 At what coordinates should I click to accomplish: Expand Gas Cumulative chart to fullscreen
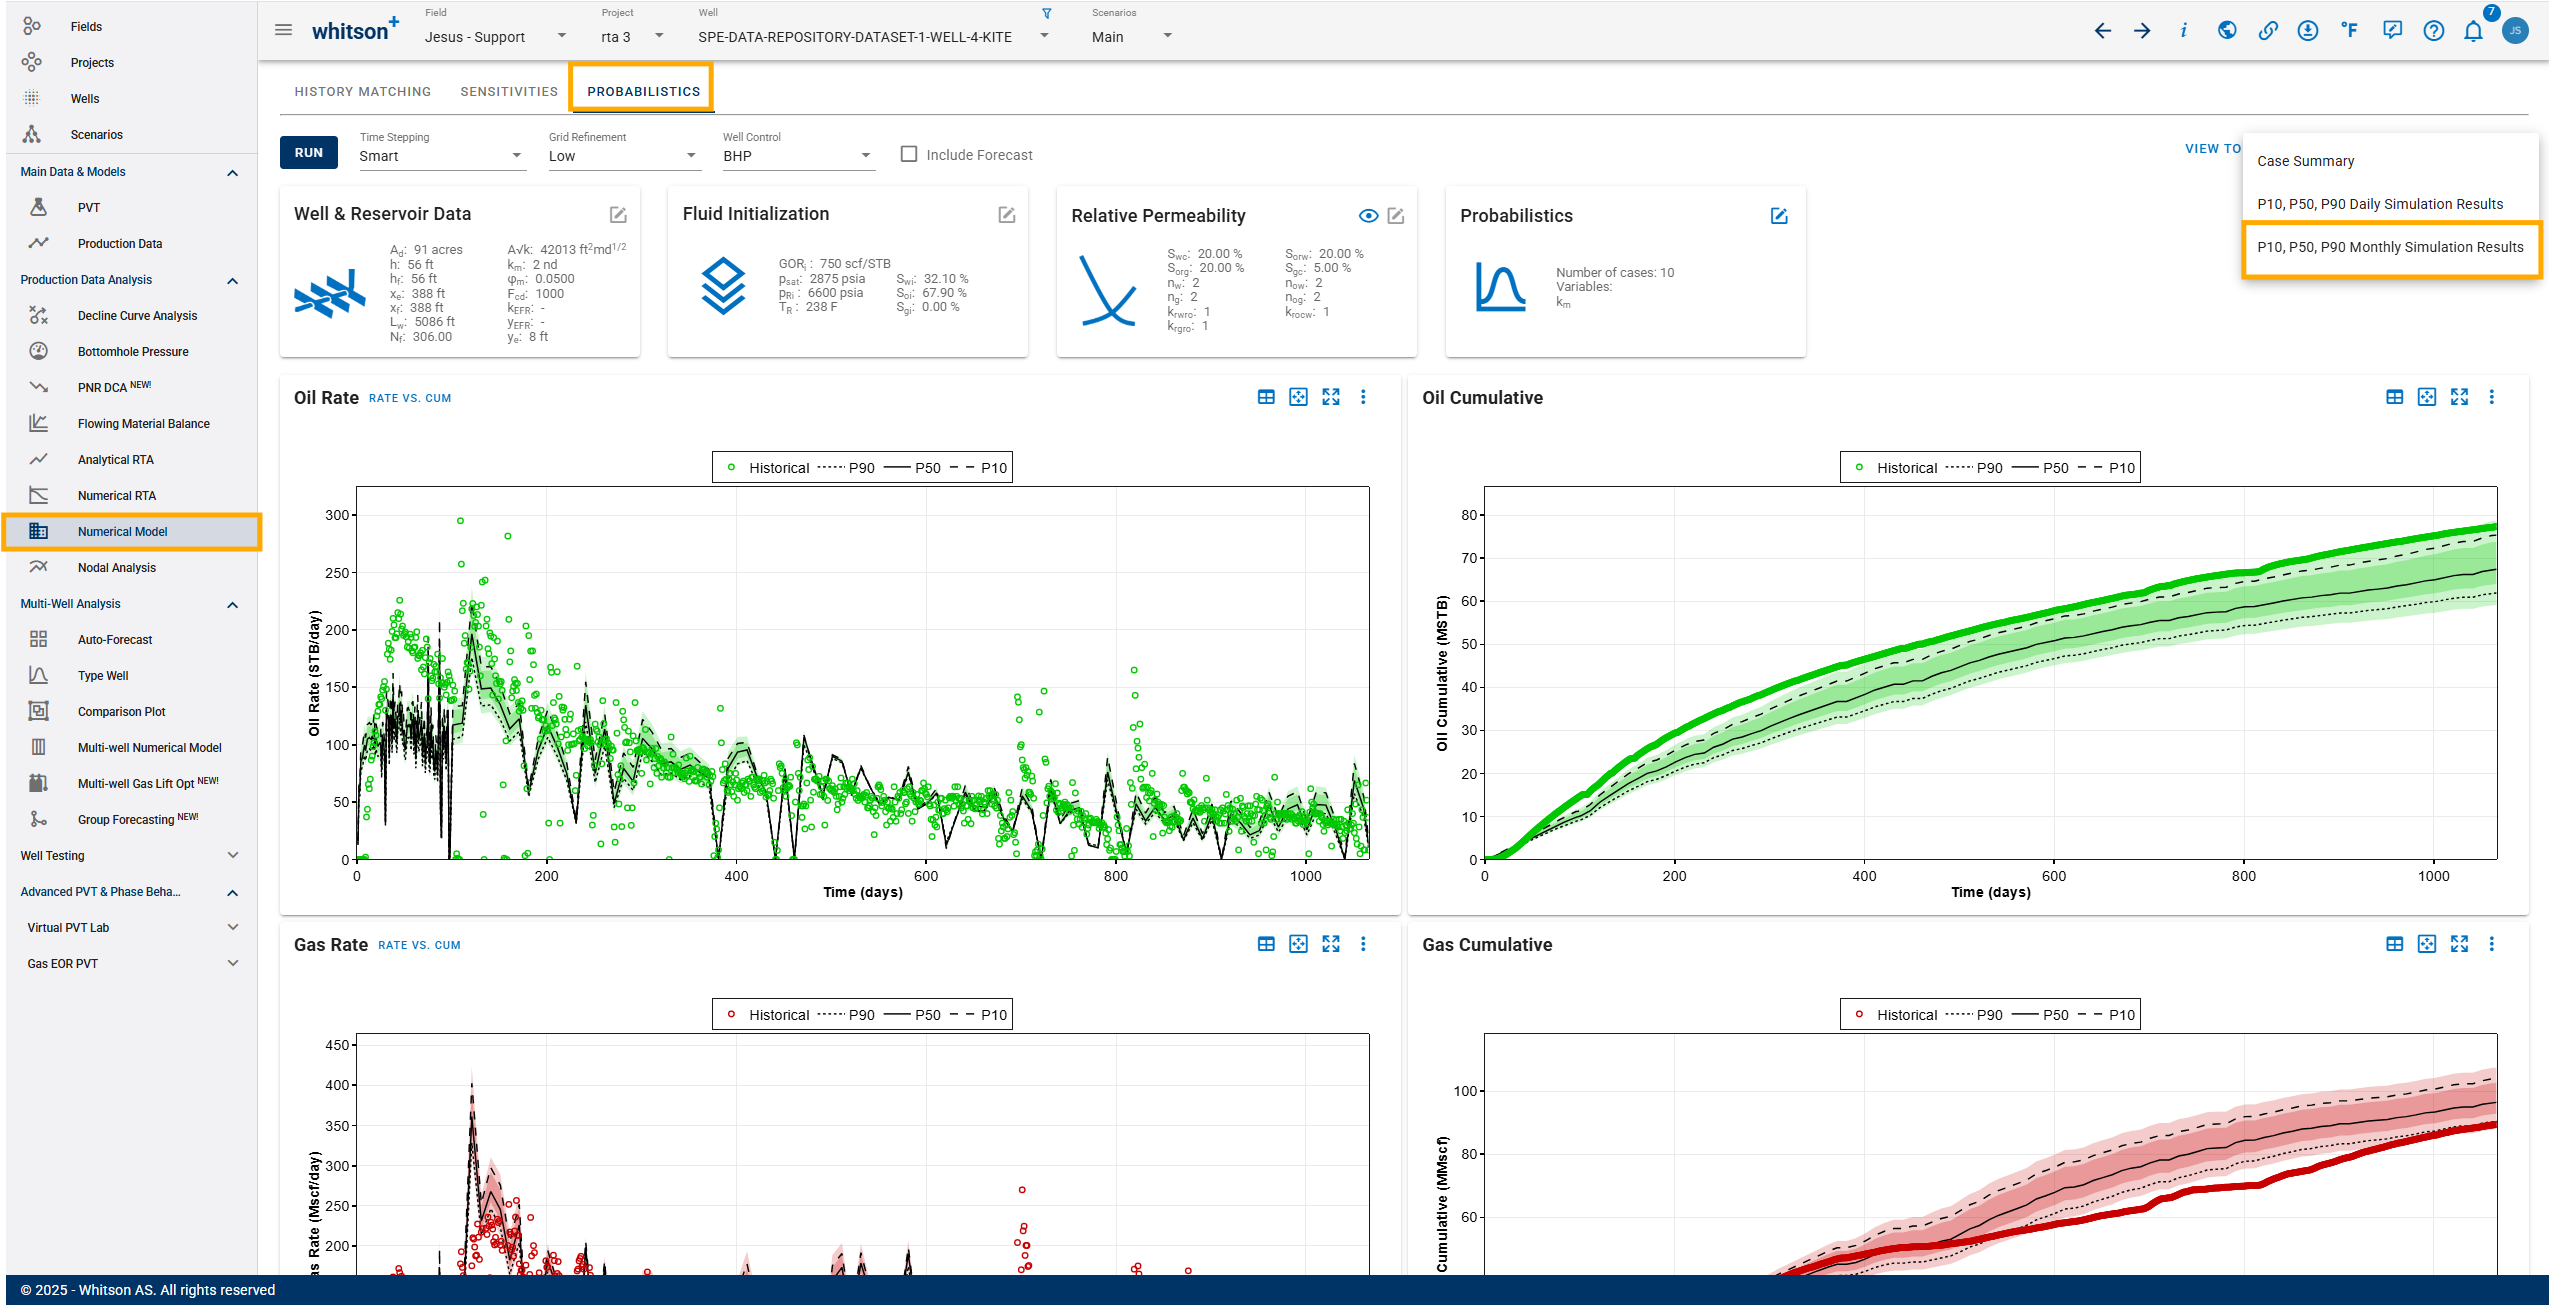(x=2460, y=944)
